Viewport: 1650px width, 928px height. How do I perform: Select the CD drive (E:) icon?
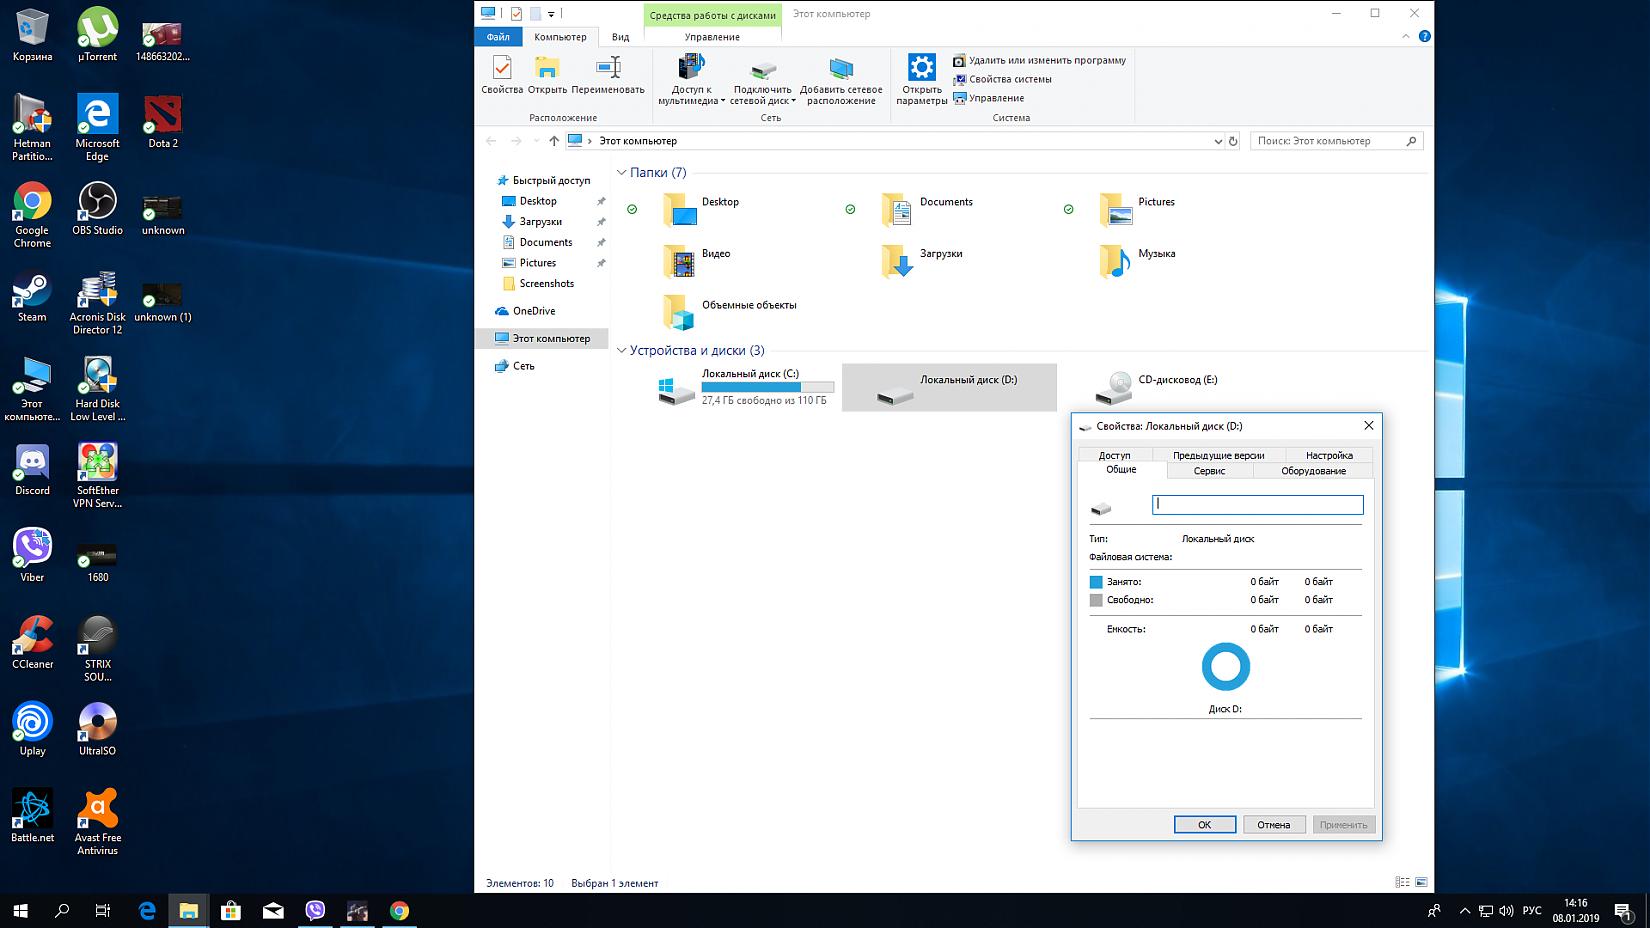click(1113, 388)
